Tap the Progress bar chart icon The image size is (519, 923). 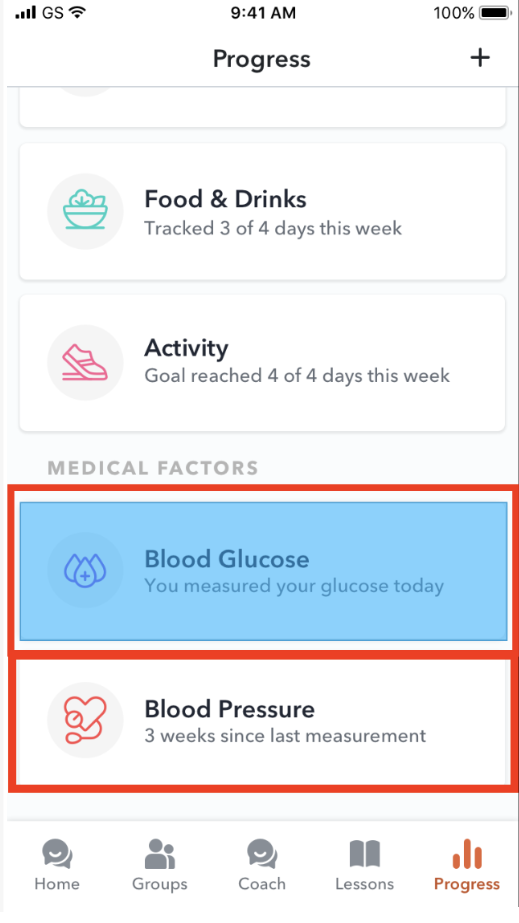click(467, 854)
